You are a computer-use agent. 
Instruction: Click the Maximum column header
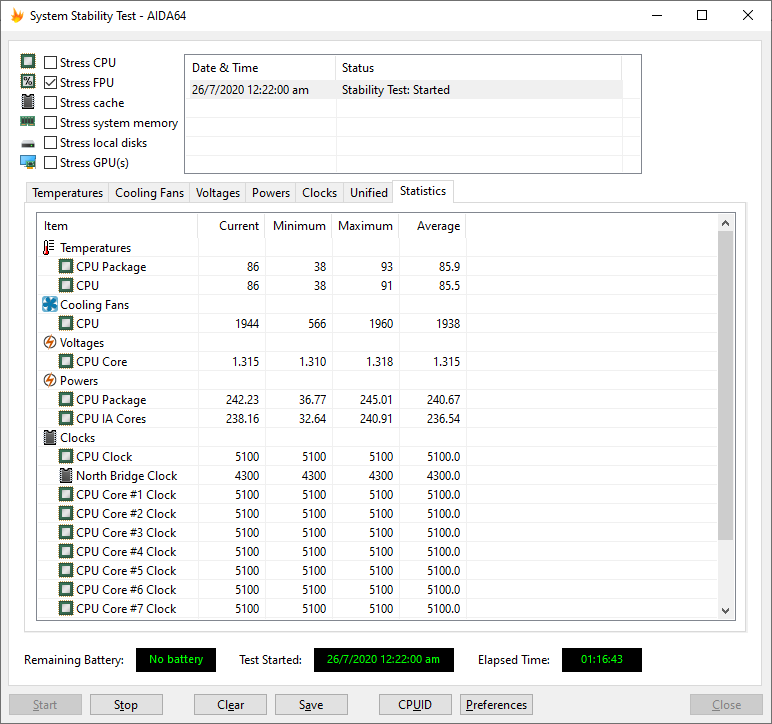pyautogui.click(x=365, y=226)
